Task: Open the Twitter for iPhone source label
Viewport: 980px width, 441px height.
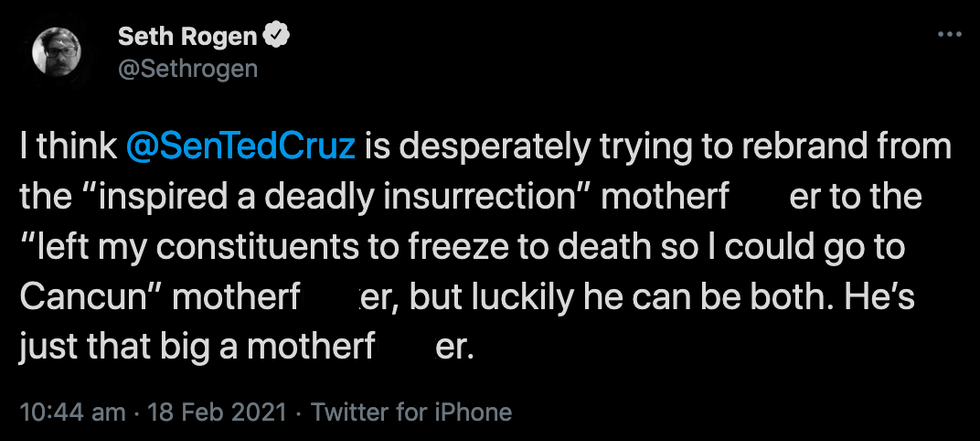Action: (x=412, y=412)
